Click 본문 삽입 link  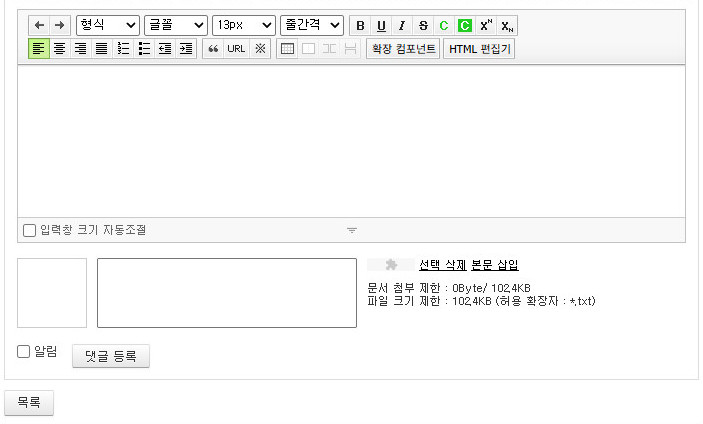(495, 265)
